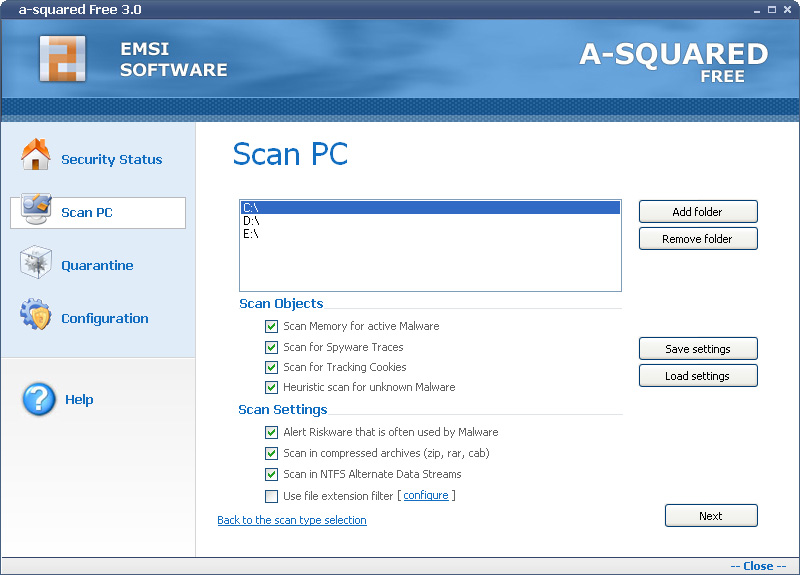Click the Emsi Software logo icon

(62, 58)
